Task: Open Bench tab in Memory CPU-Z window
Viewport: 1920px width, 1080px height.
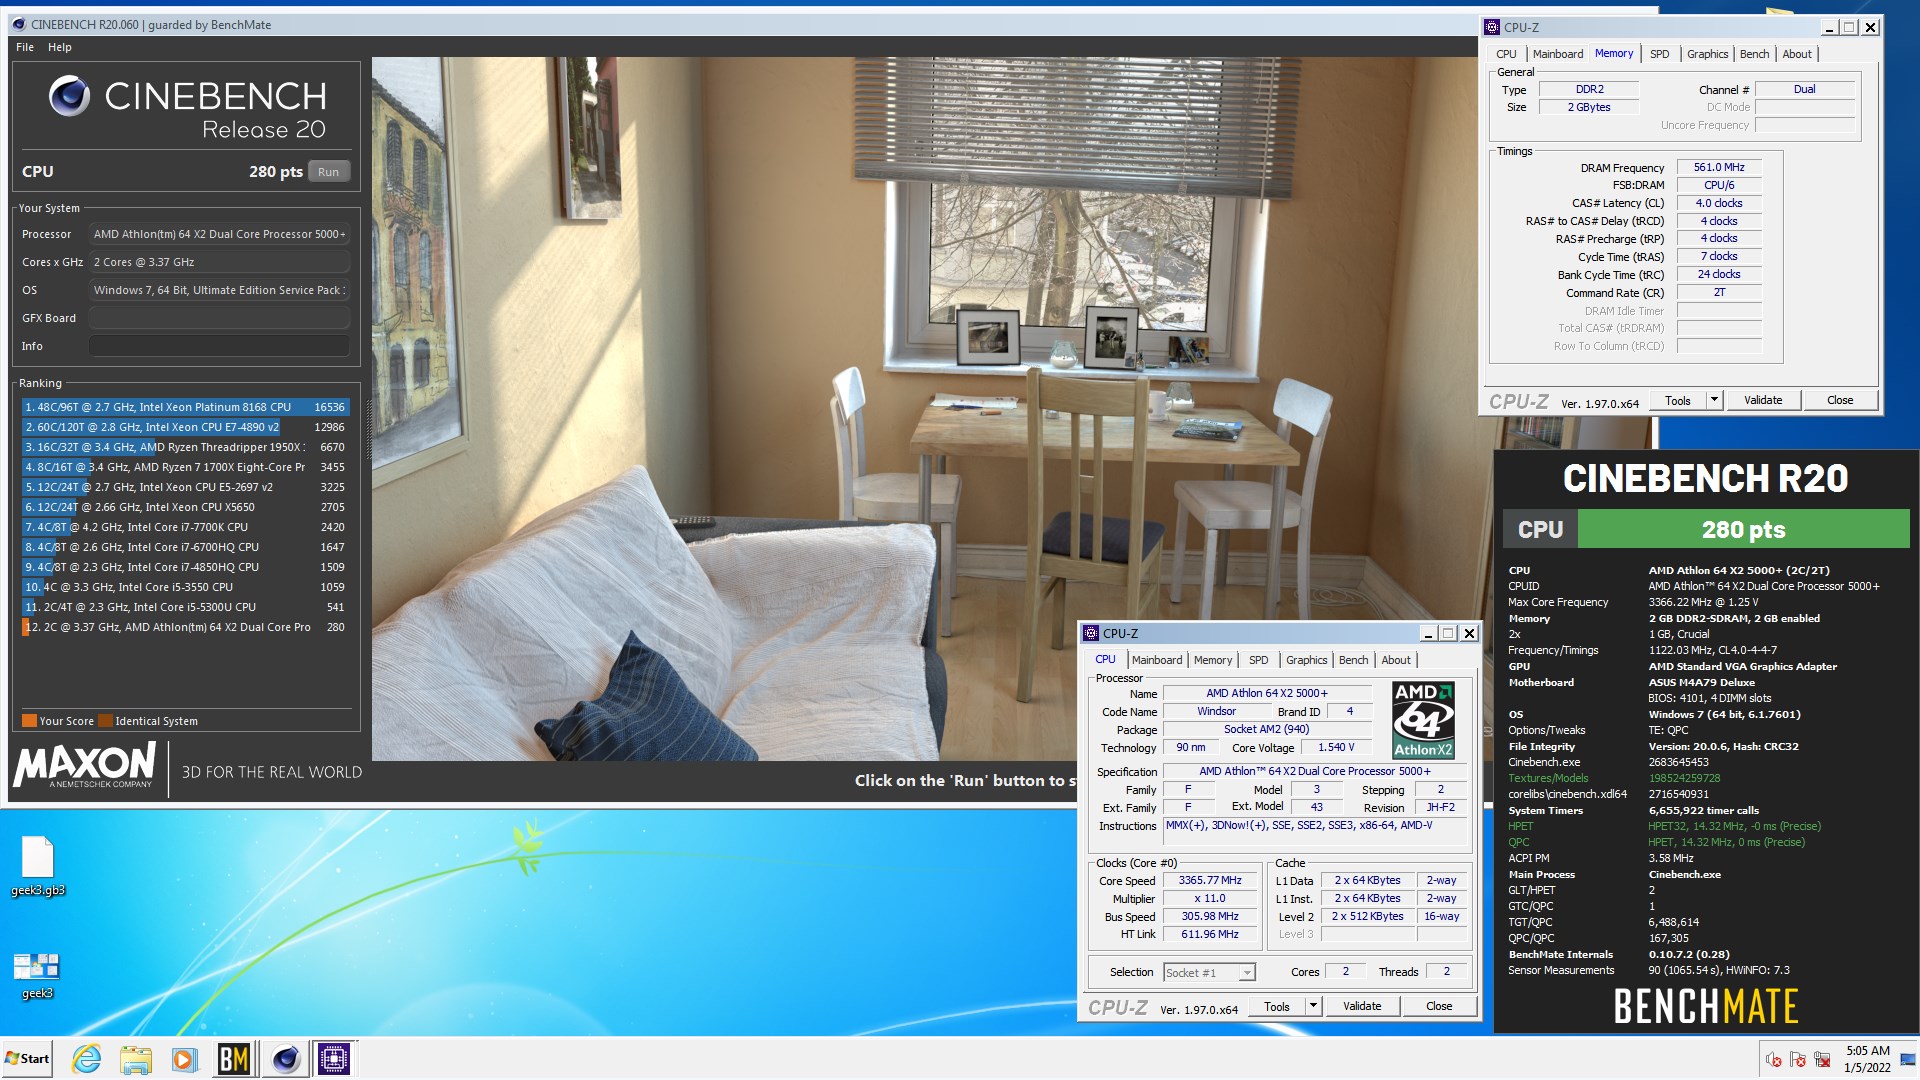Action: (x=1754, y=54)
